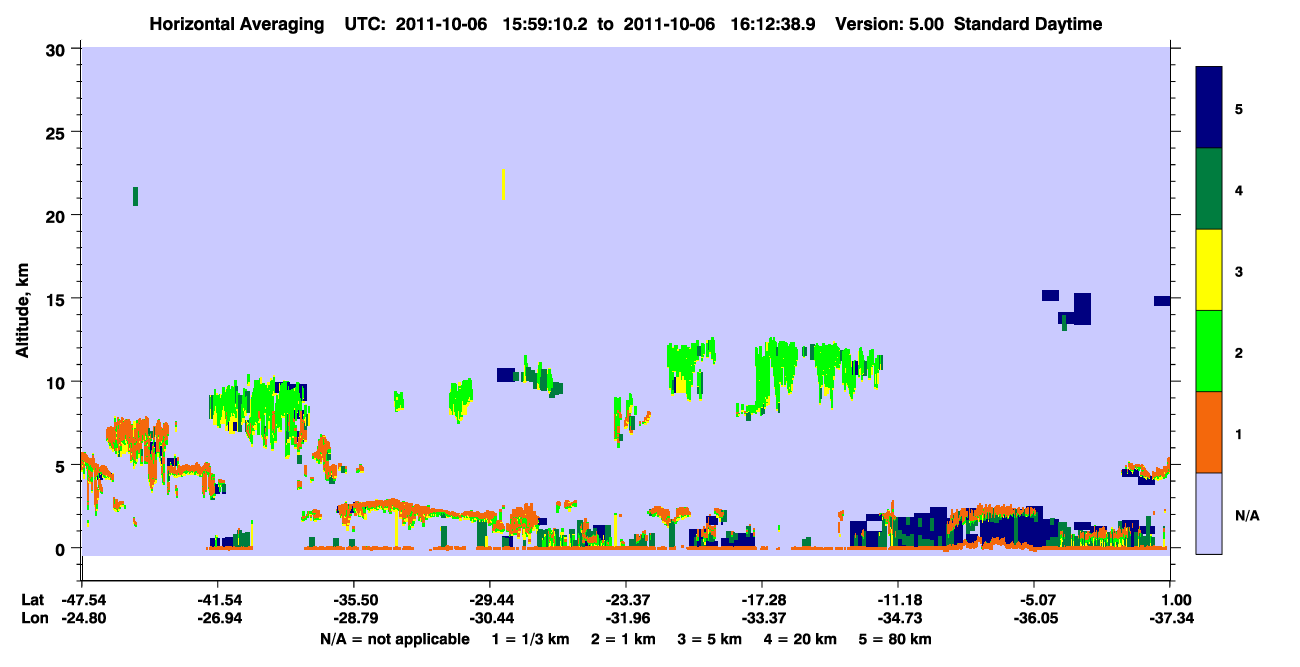Click latitude value -17.28

(762, 600)
